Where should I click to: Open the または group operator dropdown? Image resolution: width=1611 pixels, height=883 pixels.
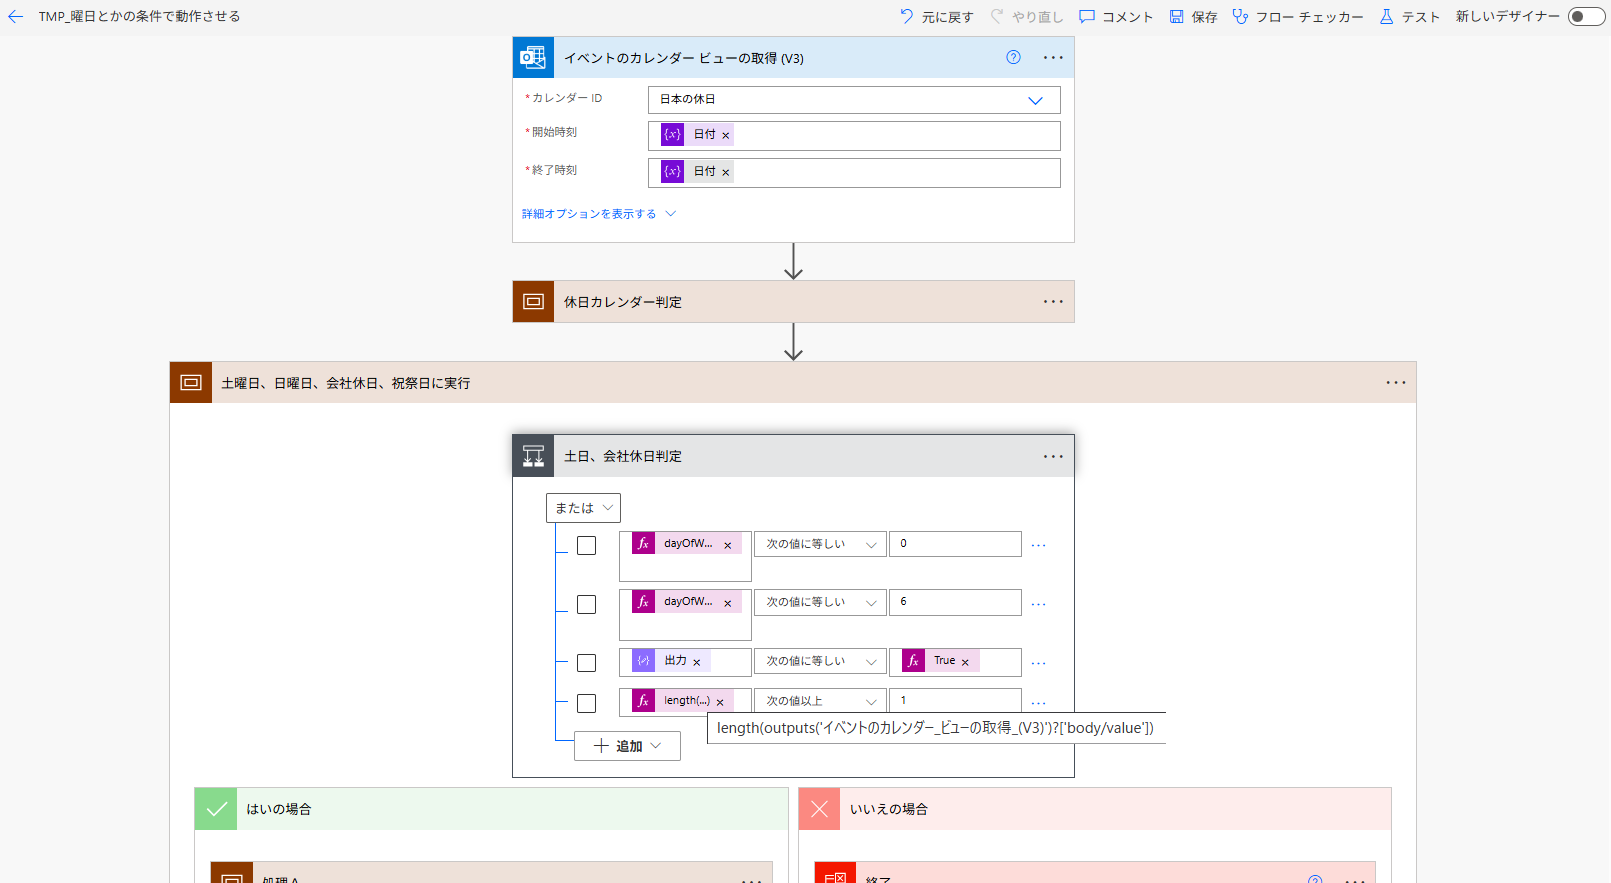point(583,508)
